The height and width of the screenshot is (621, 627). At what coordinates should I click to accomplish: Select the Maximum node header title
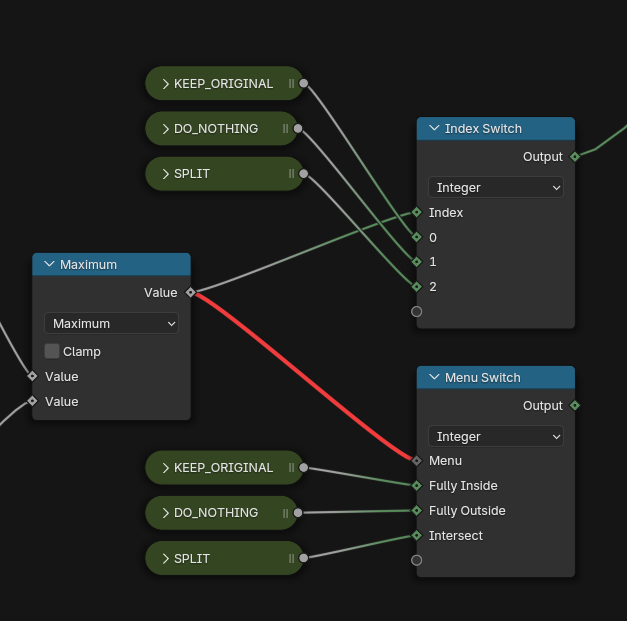[88, 265]
